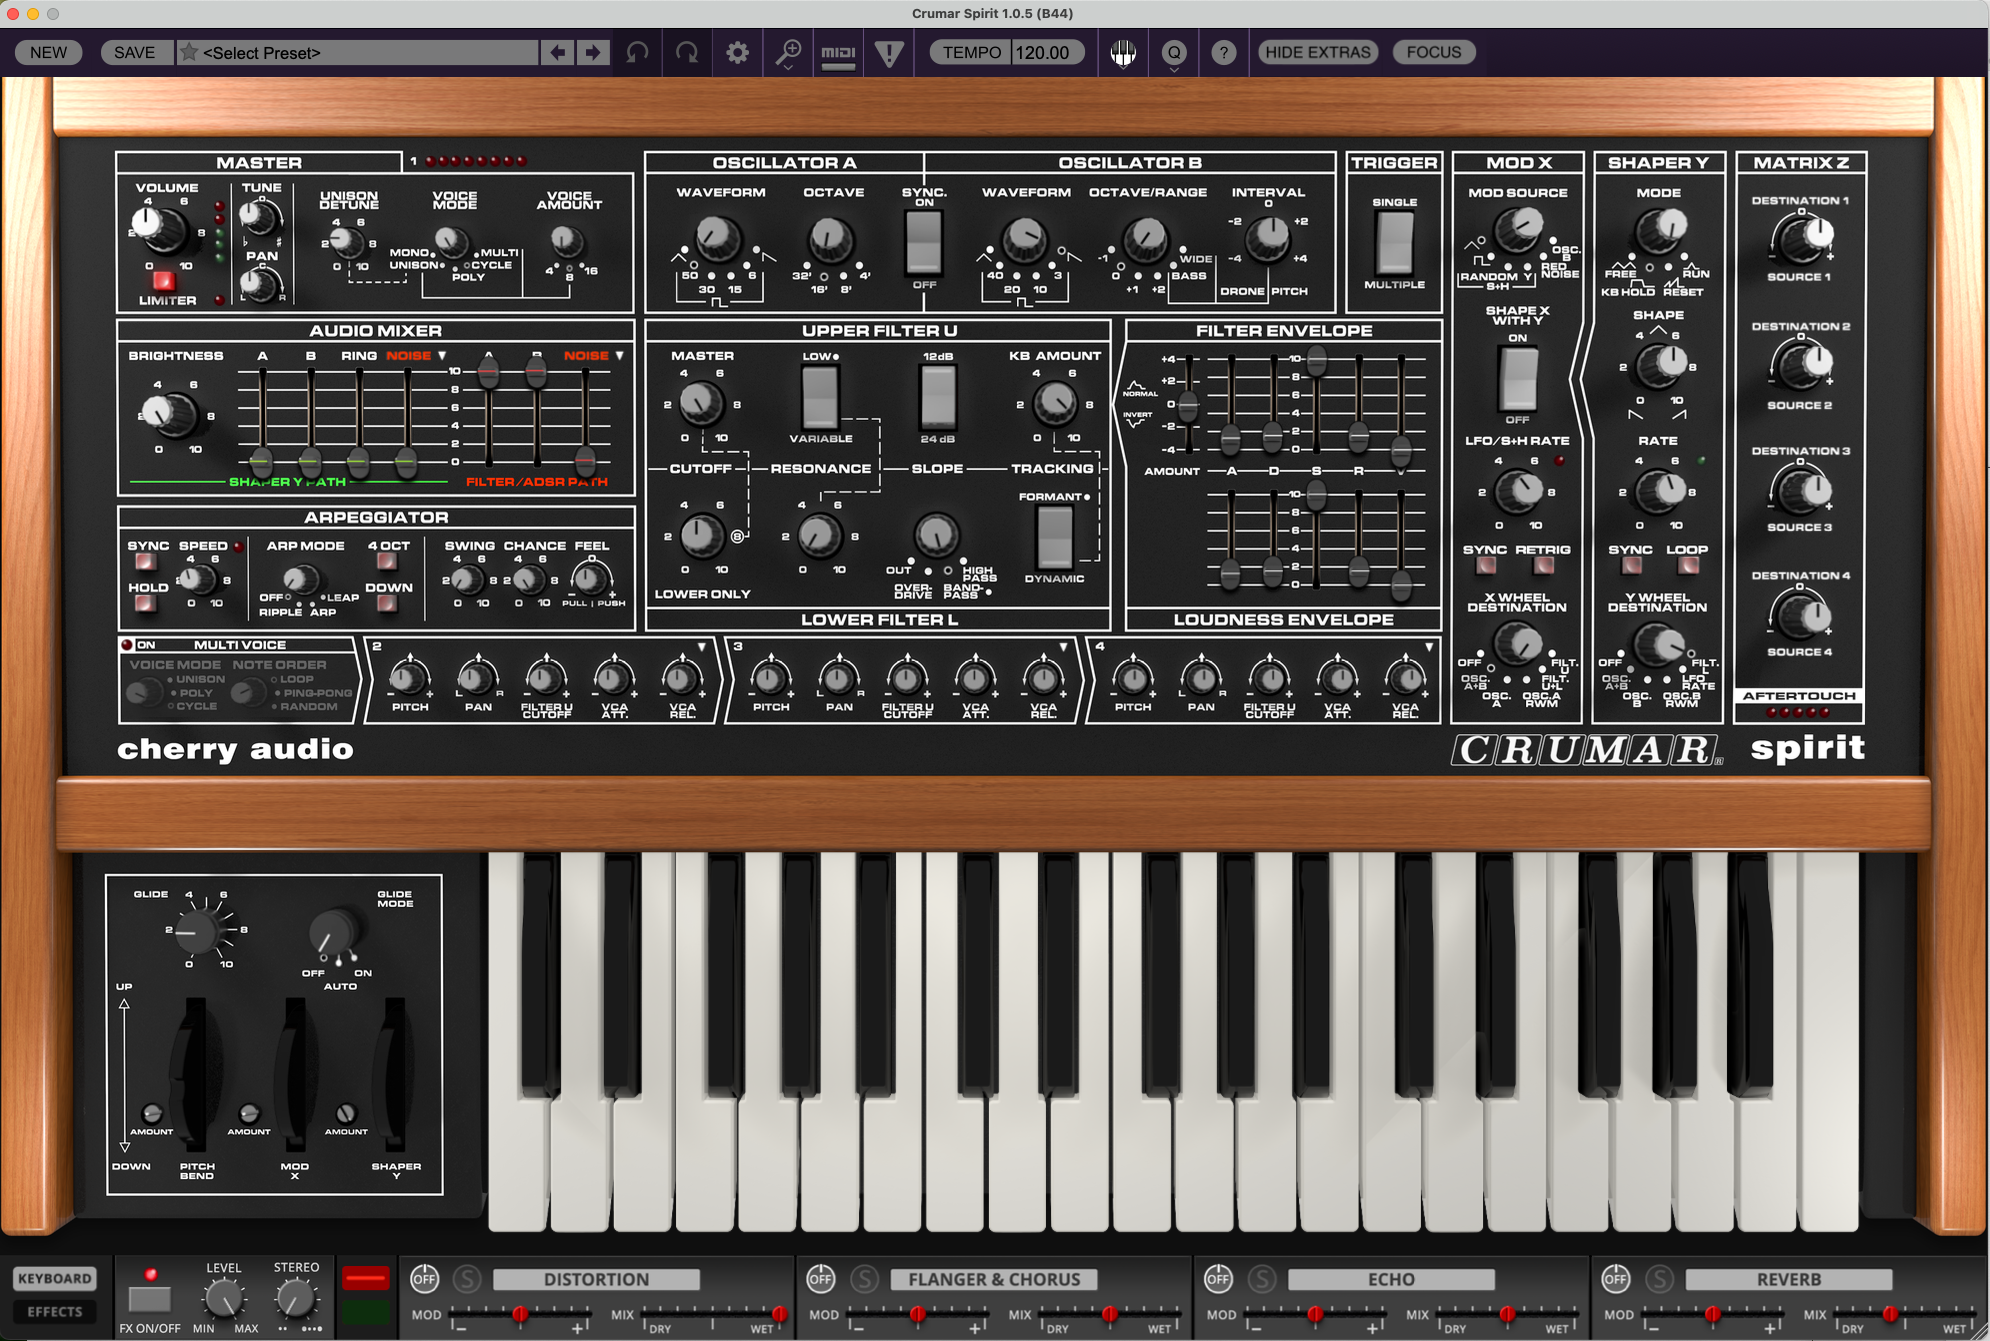The image size is (1990, 1341).
Task: Switch to the KEYBOARD tab
Action: 55,1278
